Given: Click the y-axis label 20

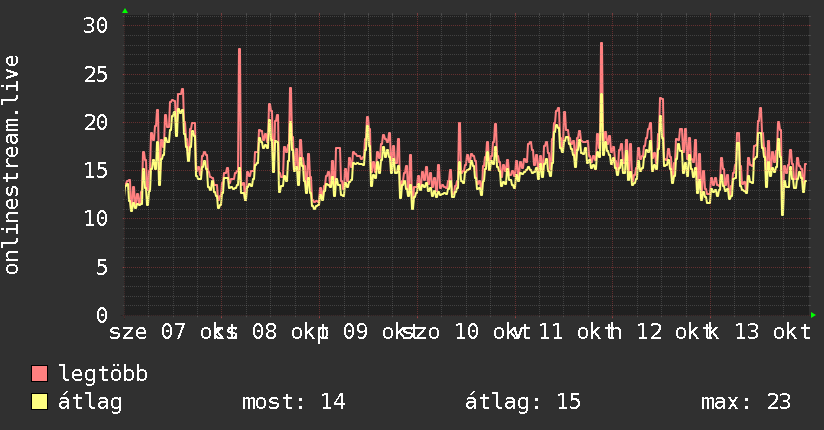Looking at the screenshot, I should click(x=96, y=122).
